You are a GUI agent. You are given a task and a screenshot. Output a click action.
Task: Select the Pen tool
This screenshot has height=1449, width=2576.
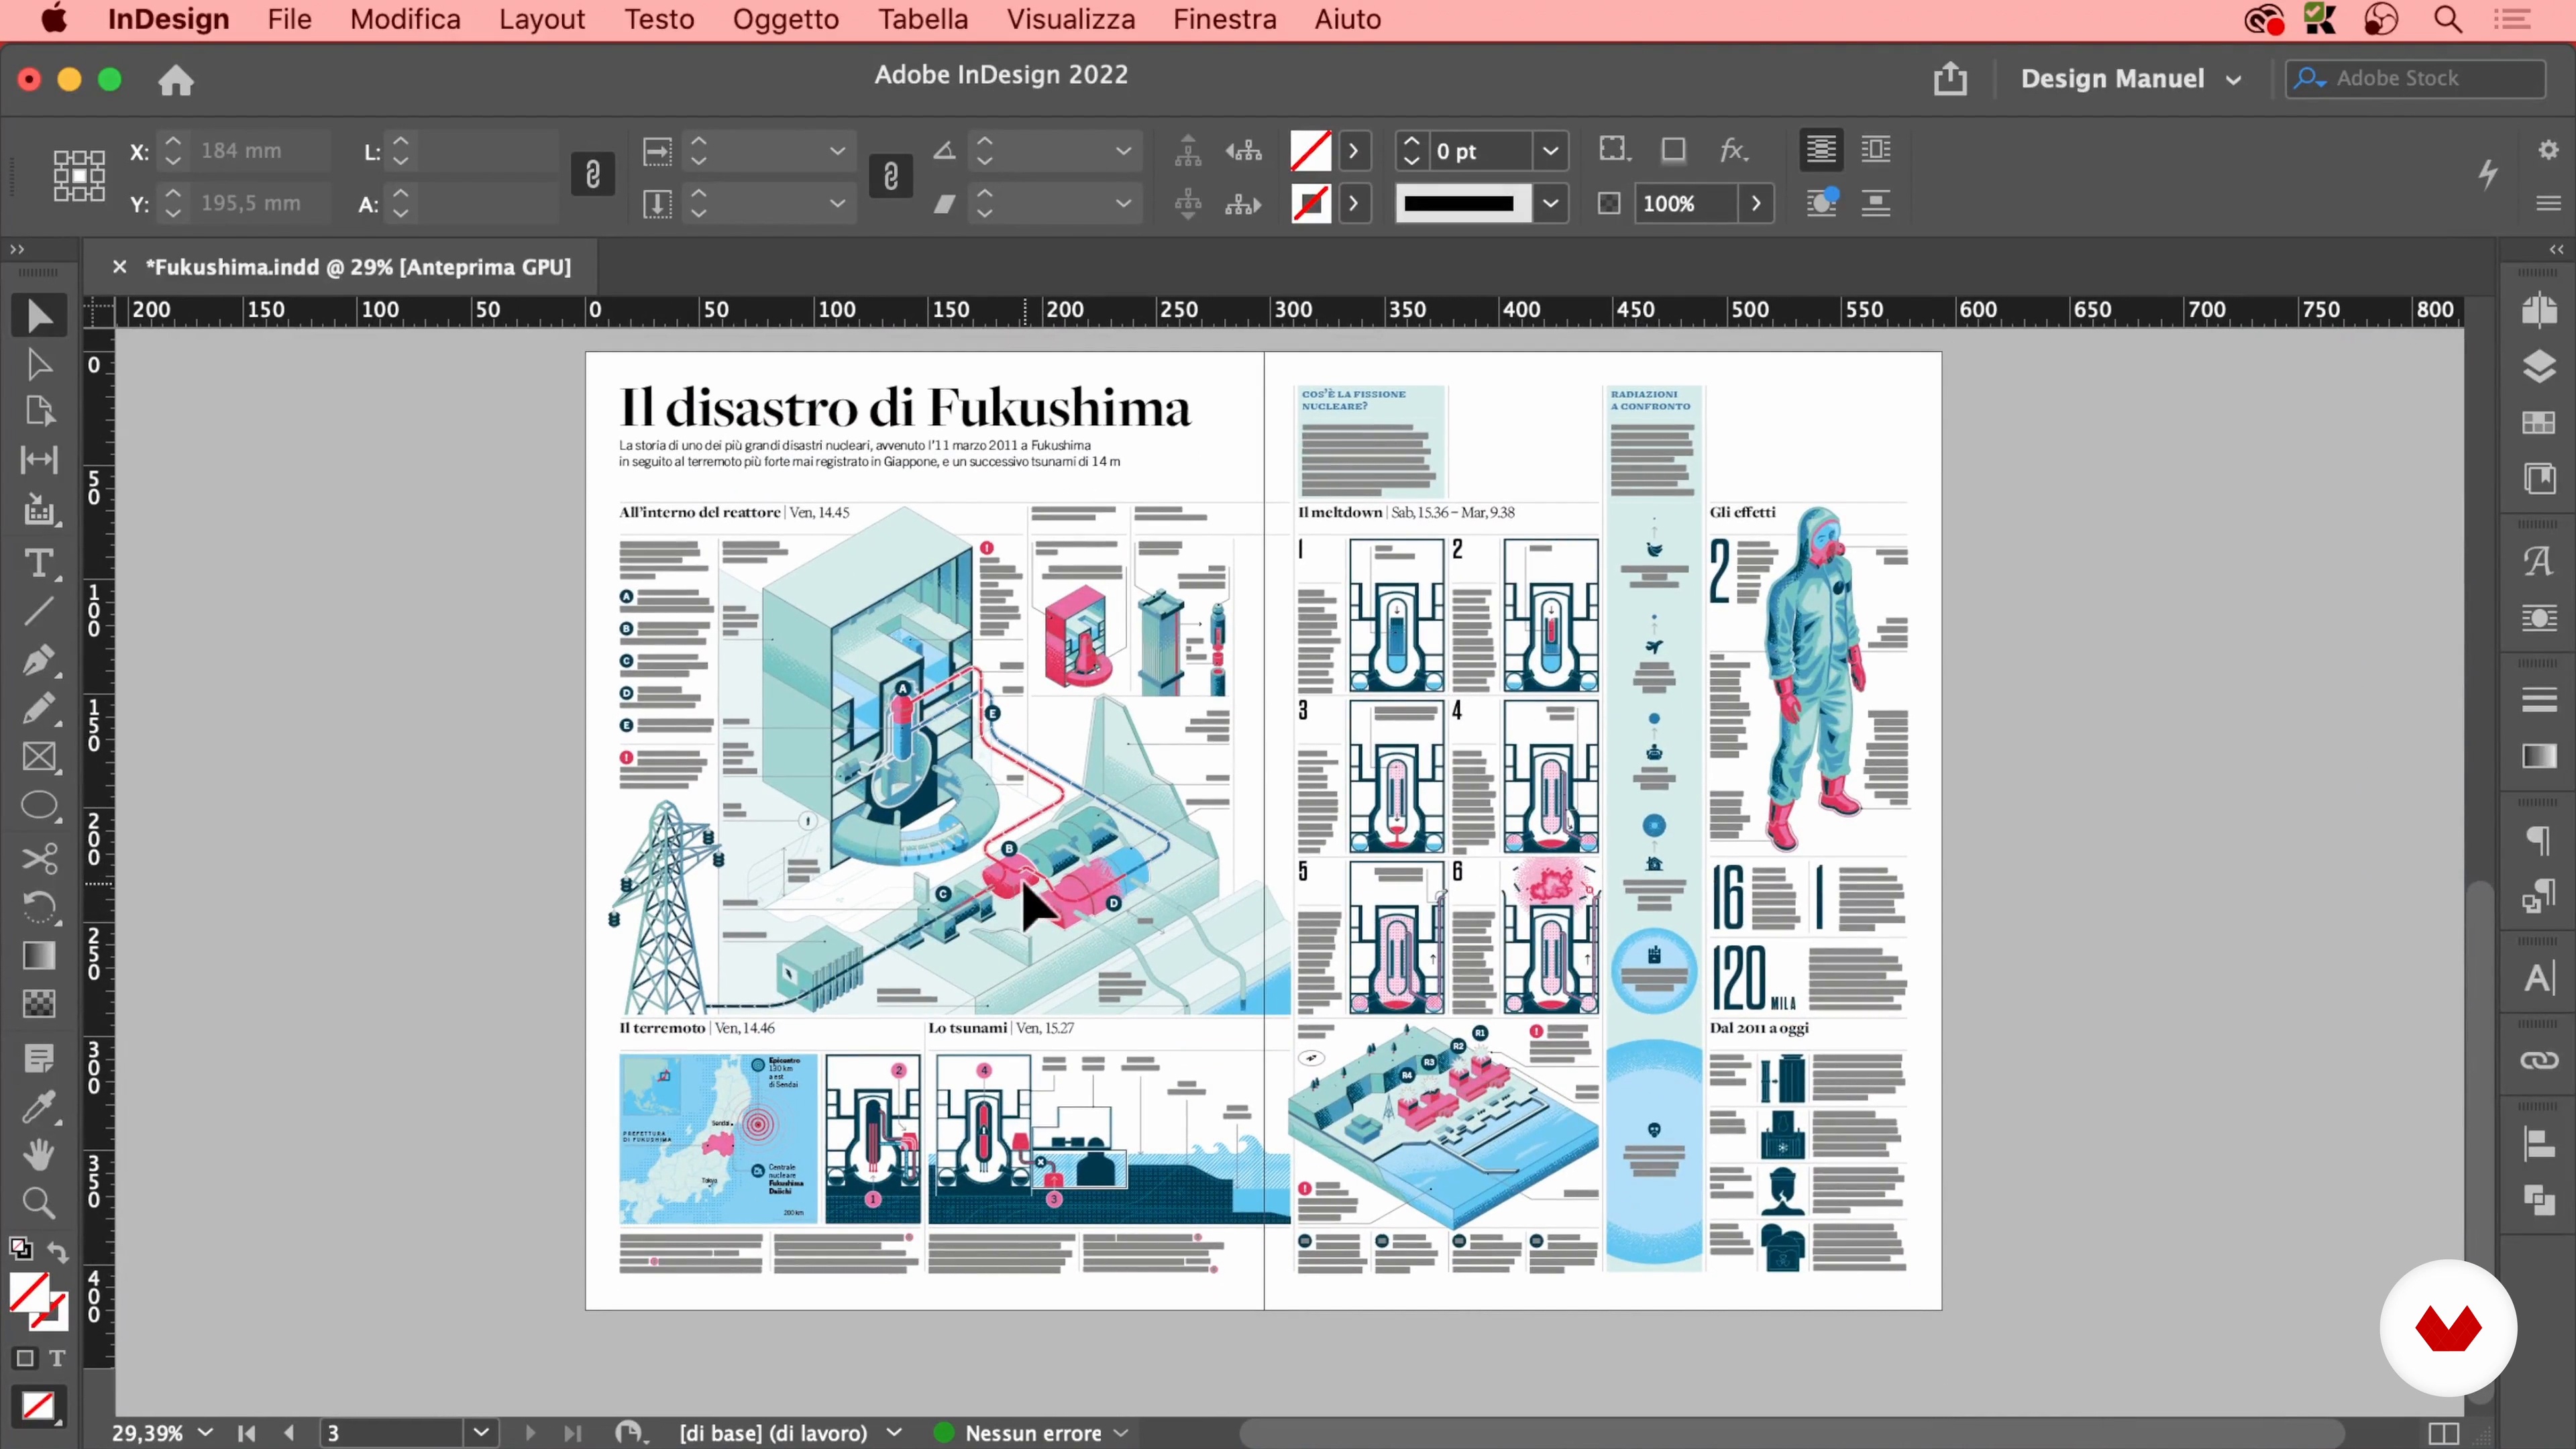point(39,660)
